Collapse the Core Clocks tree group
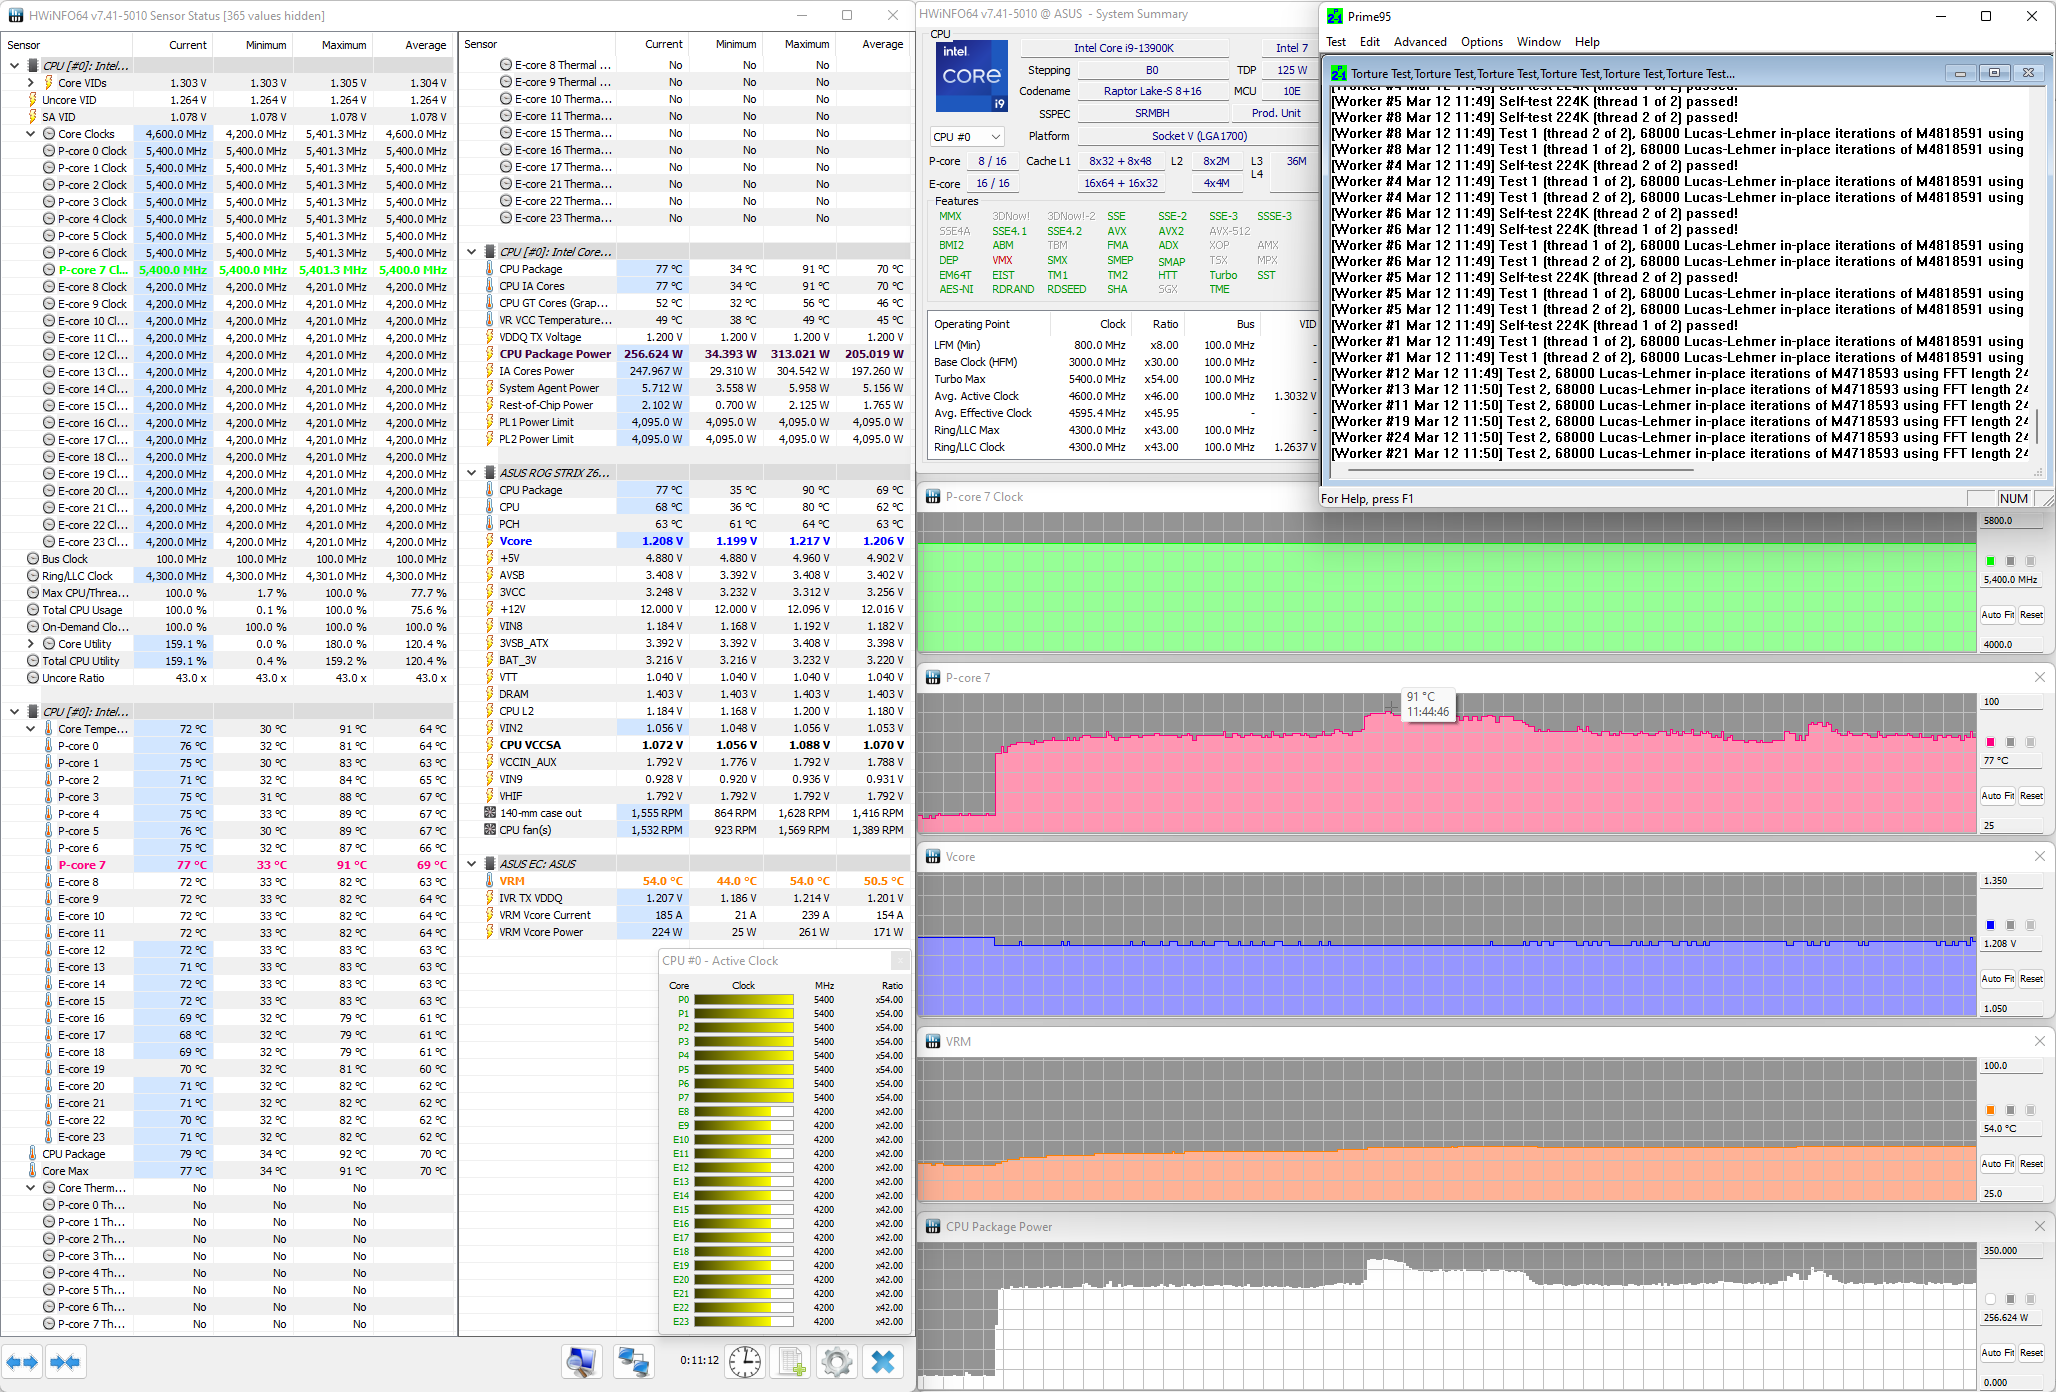The image size is (2056, 1392). 31,134
